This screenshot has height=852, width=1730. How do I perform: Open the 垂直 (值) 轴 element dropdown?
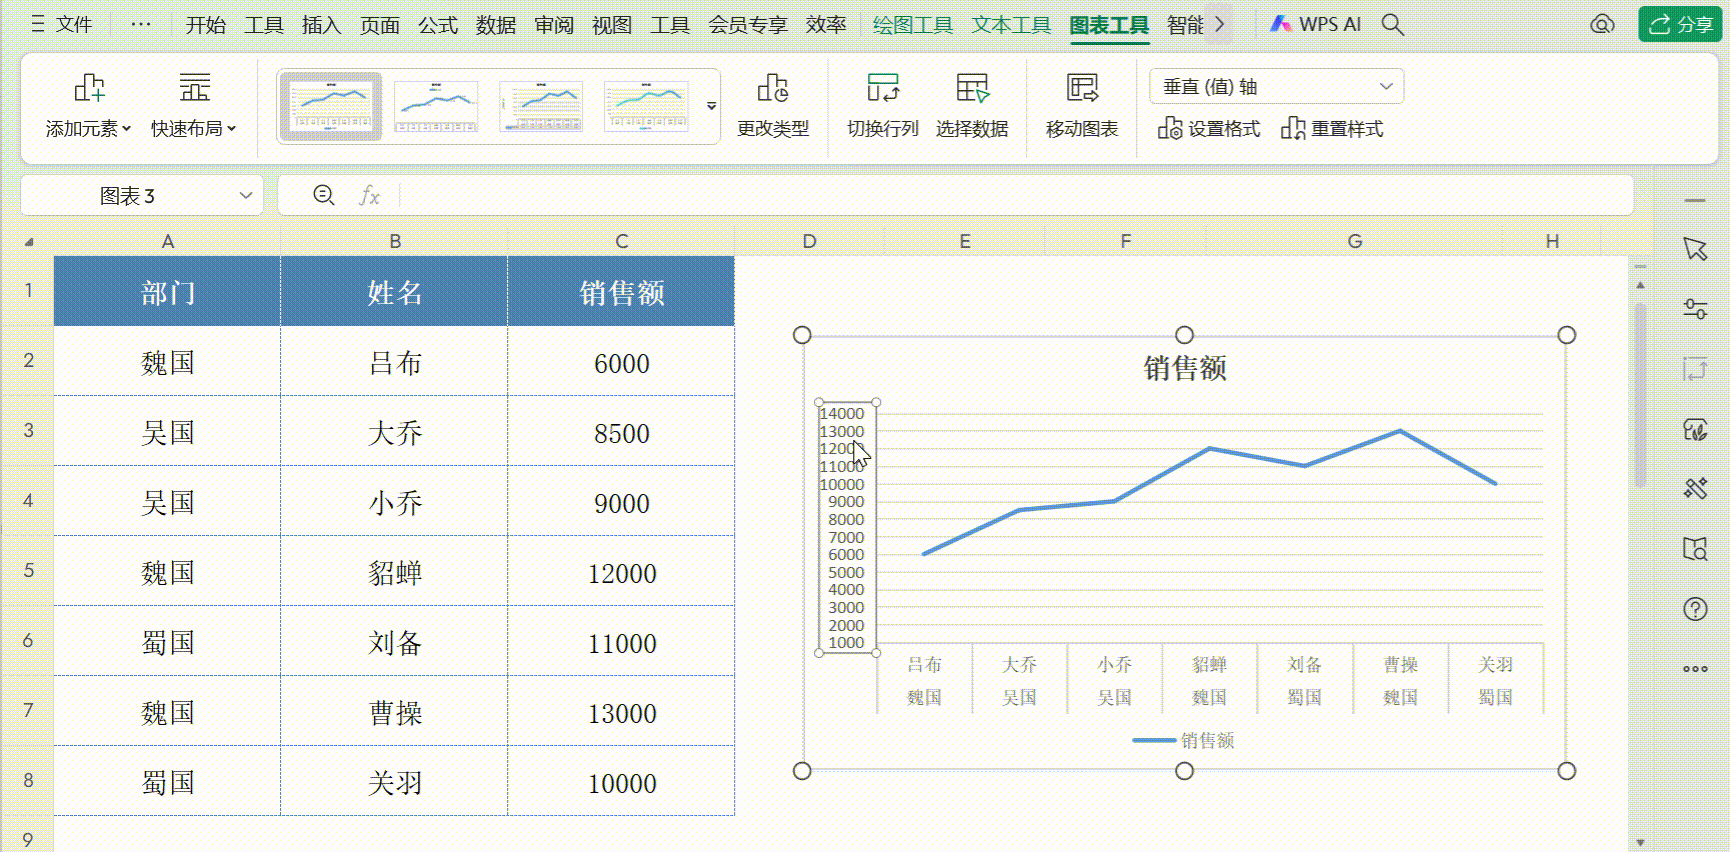point(1277,87)
